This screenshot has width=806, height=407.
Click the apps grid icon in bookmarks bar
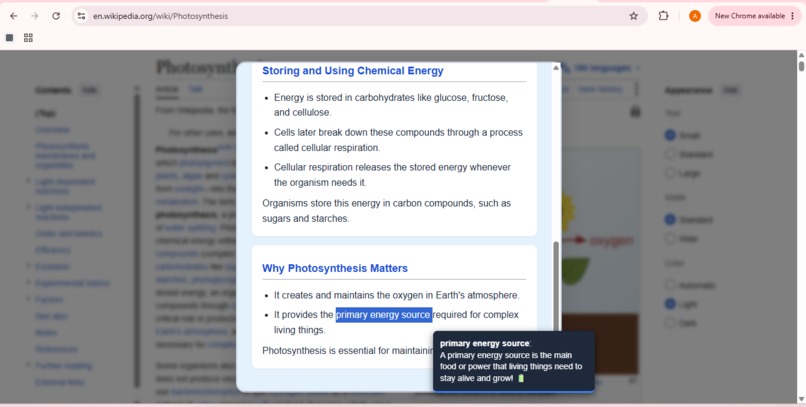coord(28,38)
